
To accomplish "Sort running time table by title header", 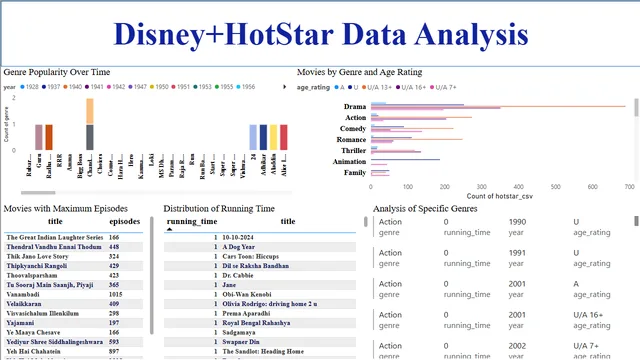I will point(288,221).
